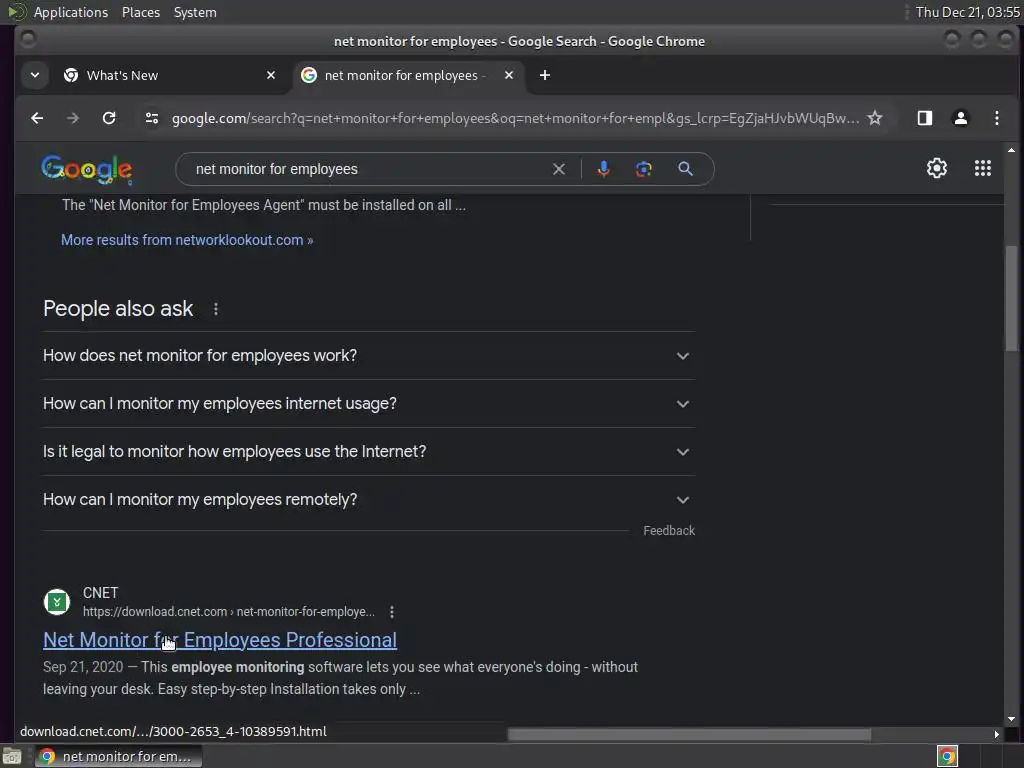1024x768 pixels.
Task: Search by voice microphone icon
Action: click(603, 169)
